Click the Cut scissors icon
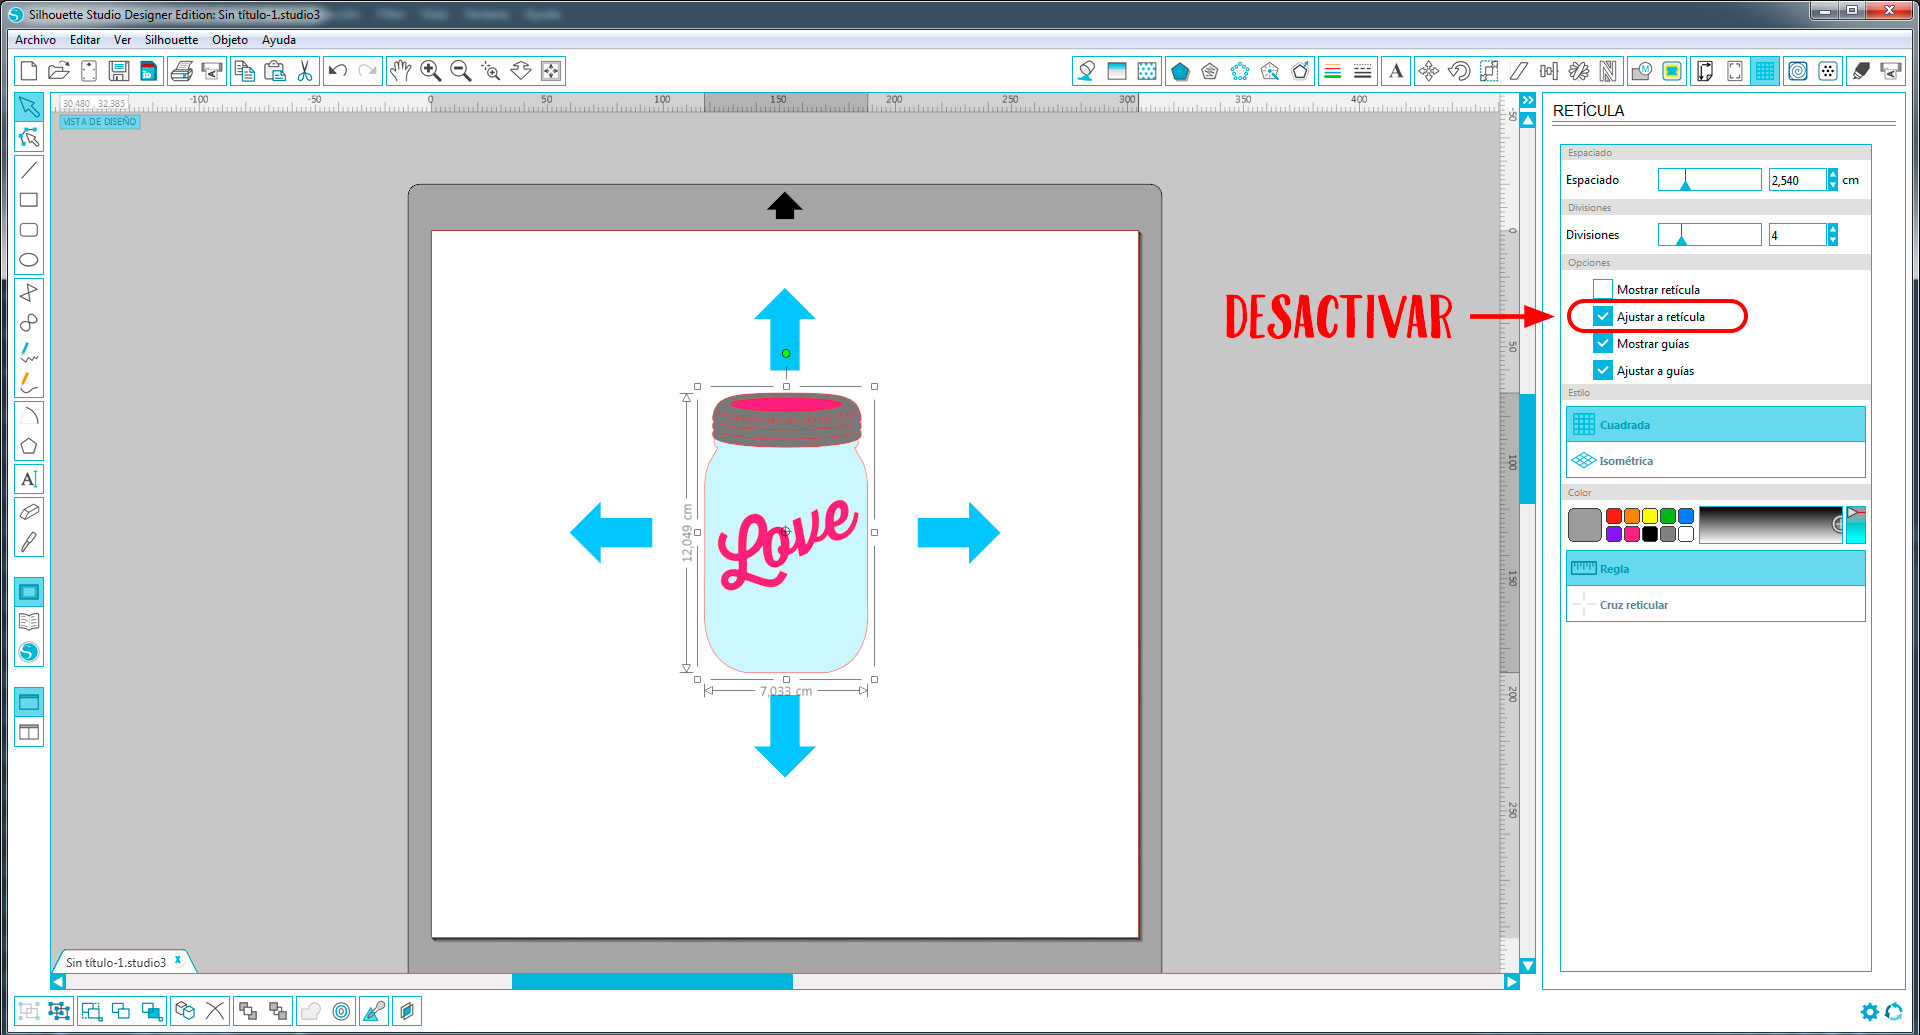This screenshot has height=1035, width=1920. (305, 71)
